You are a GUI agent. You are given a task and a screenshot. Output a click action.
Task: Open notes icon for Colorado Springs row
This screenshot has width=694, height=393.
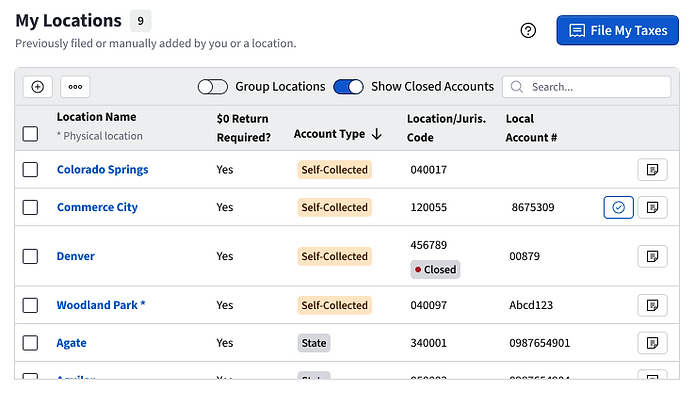(x=652, y=170)
